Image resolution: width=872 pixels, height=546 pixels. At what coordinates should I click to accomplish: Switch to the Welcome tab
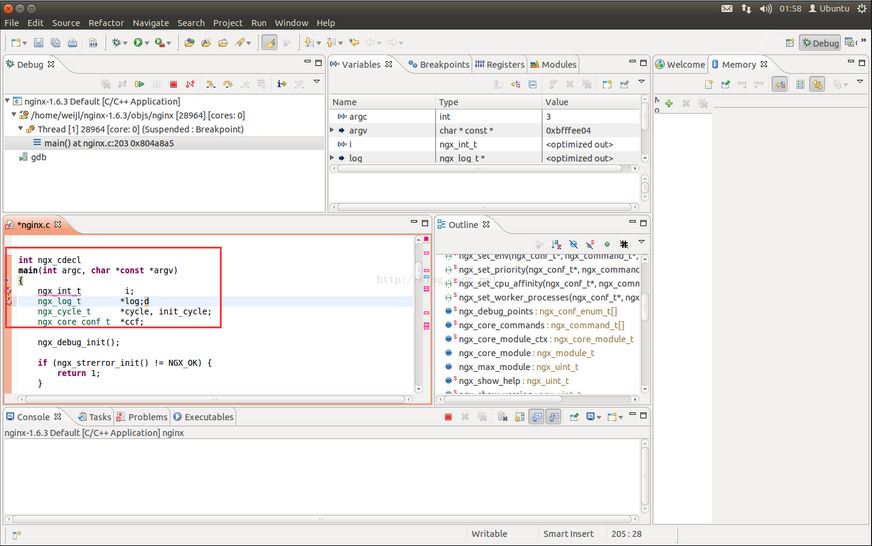pos(680,64)
